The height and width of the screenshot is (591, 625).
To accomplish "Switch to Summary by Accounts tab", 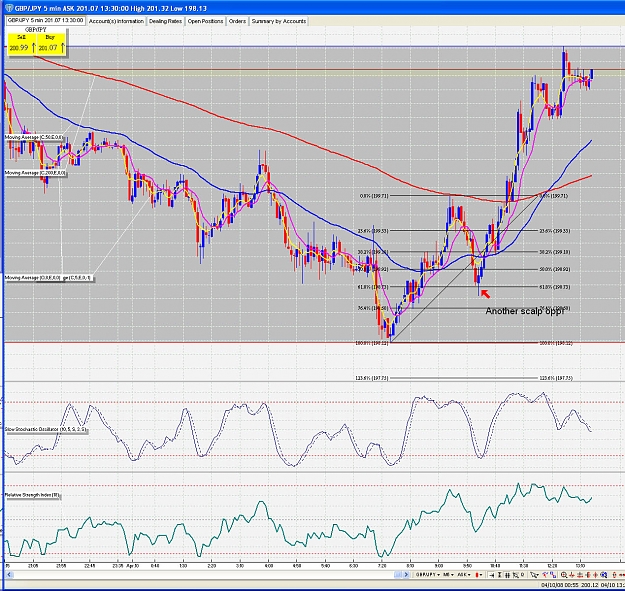I will (279, 21).
